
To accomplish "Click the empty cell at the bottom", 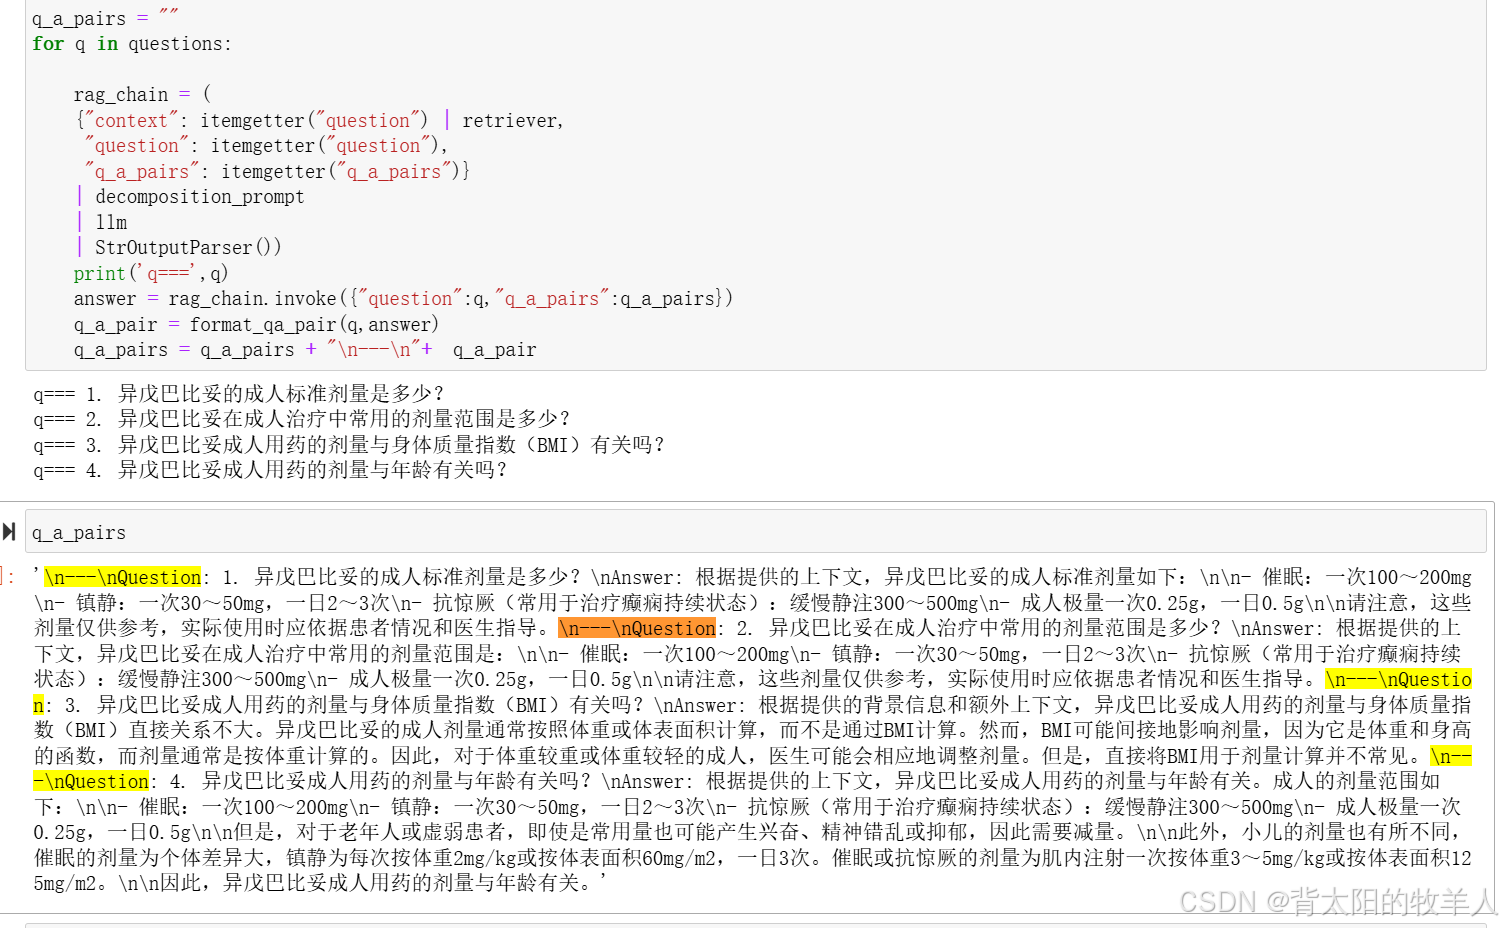I will point(700,923).
